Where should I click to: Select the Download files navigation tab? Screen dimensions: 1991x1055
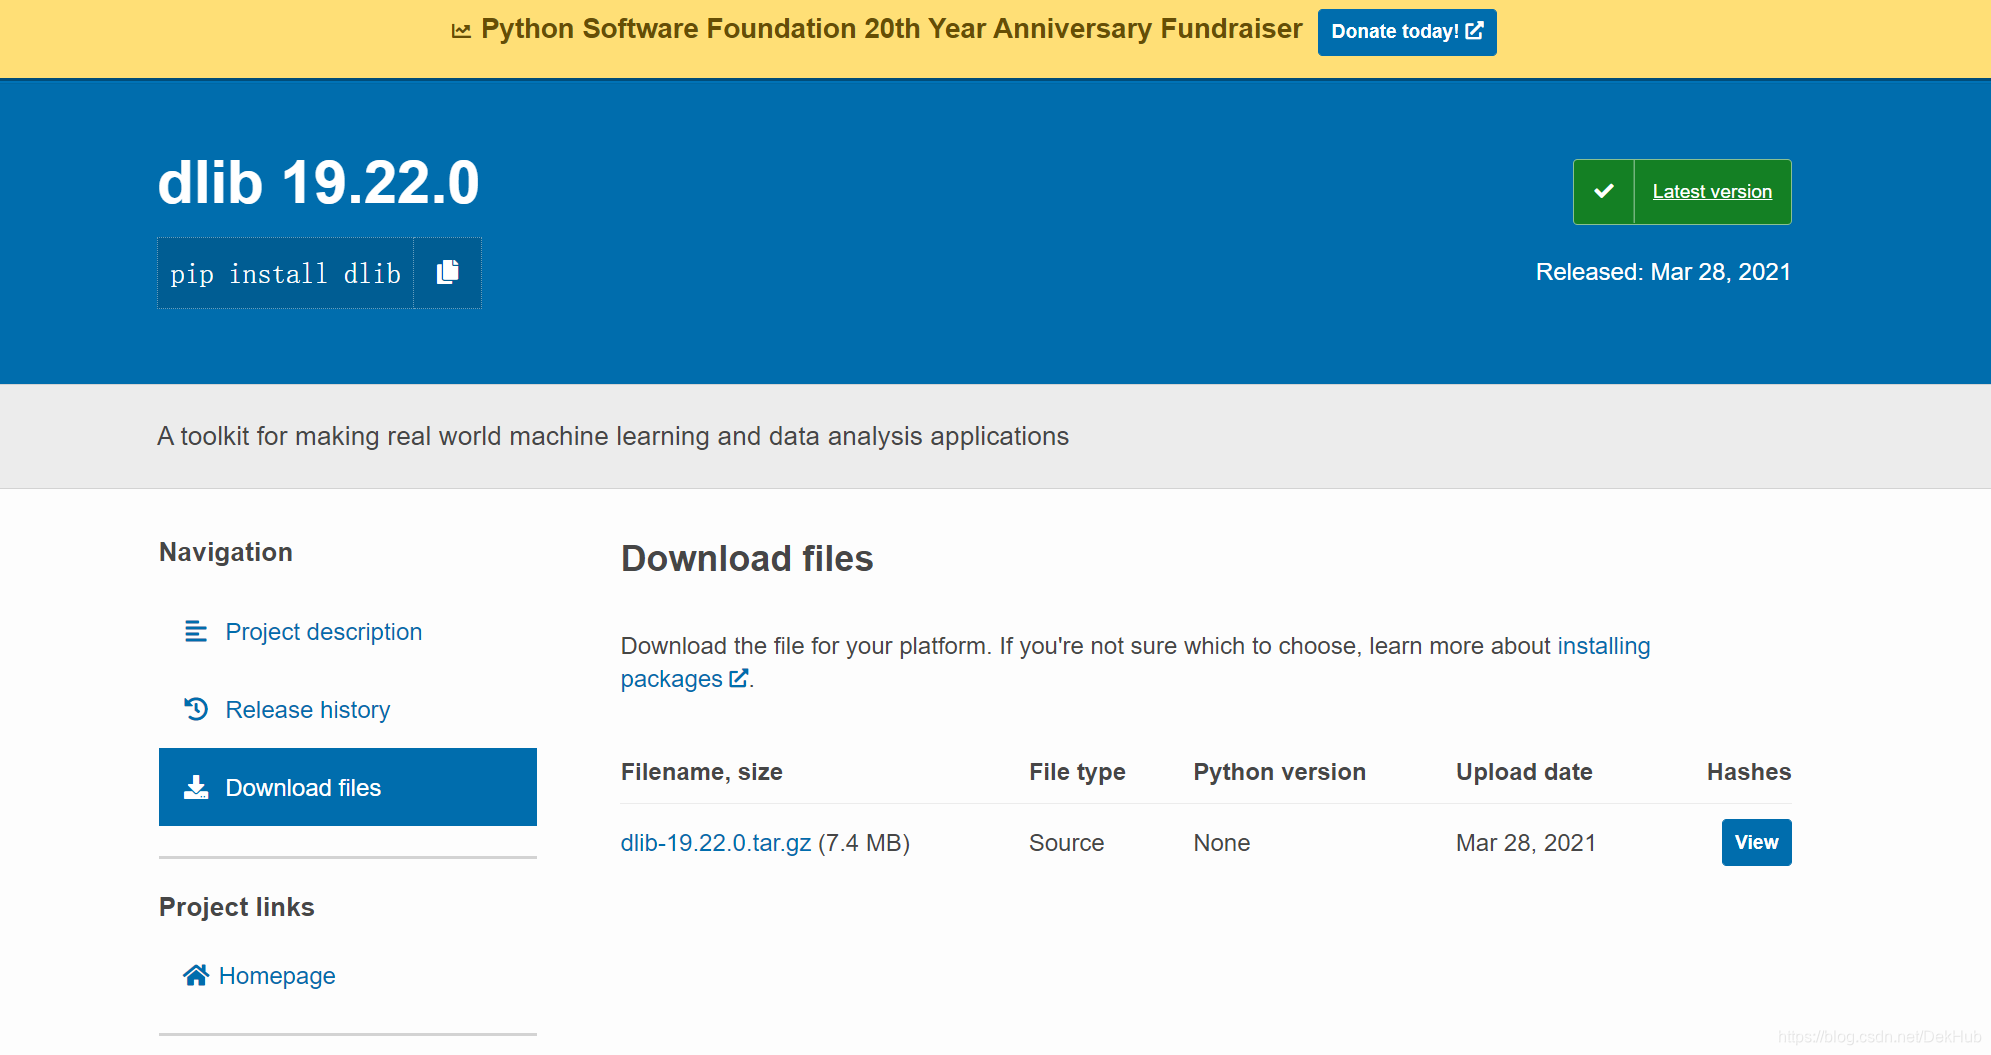click(348, 787)
